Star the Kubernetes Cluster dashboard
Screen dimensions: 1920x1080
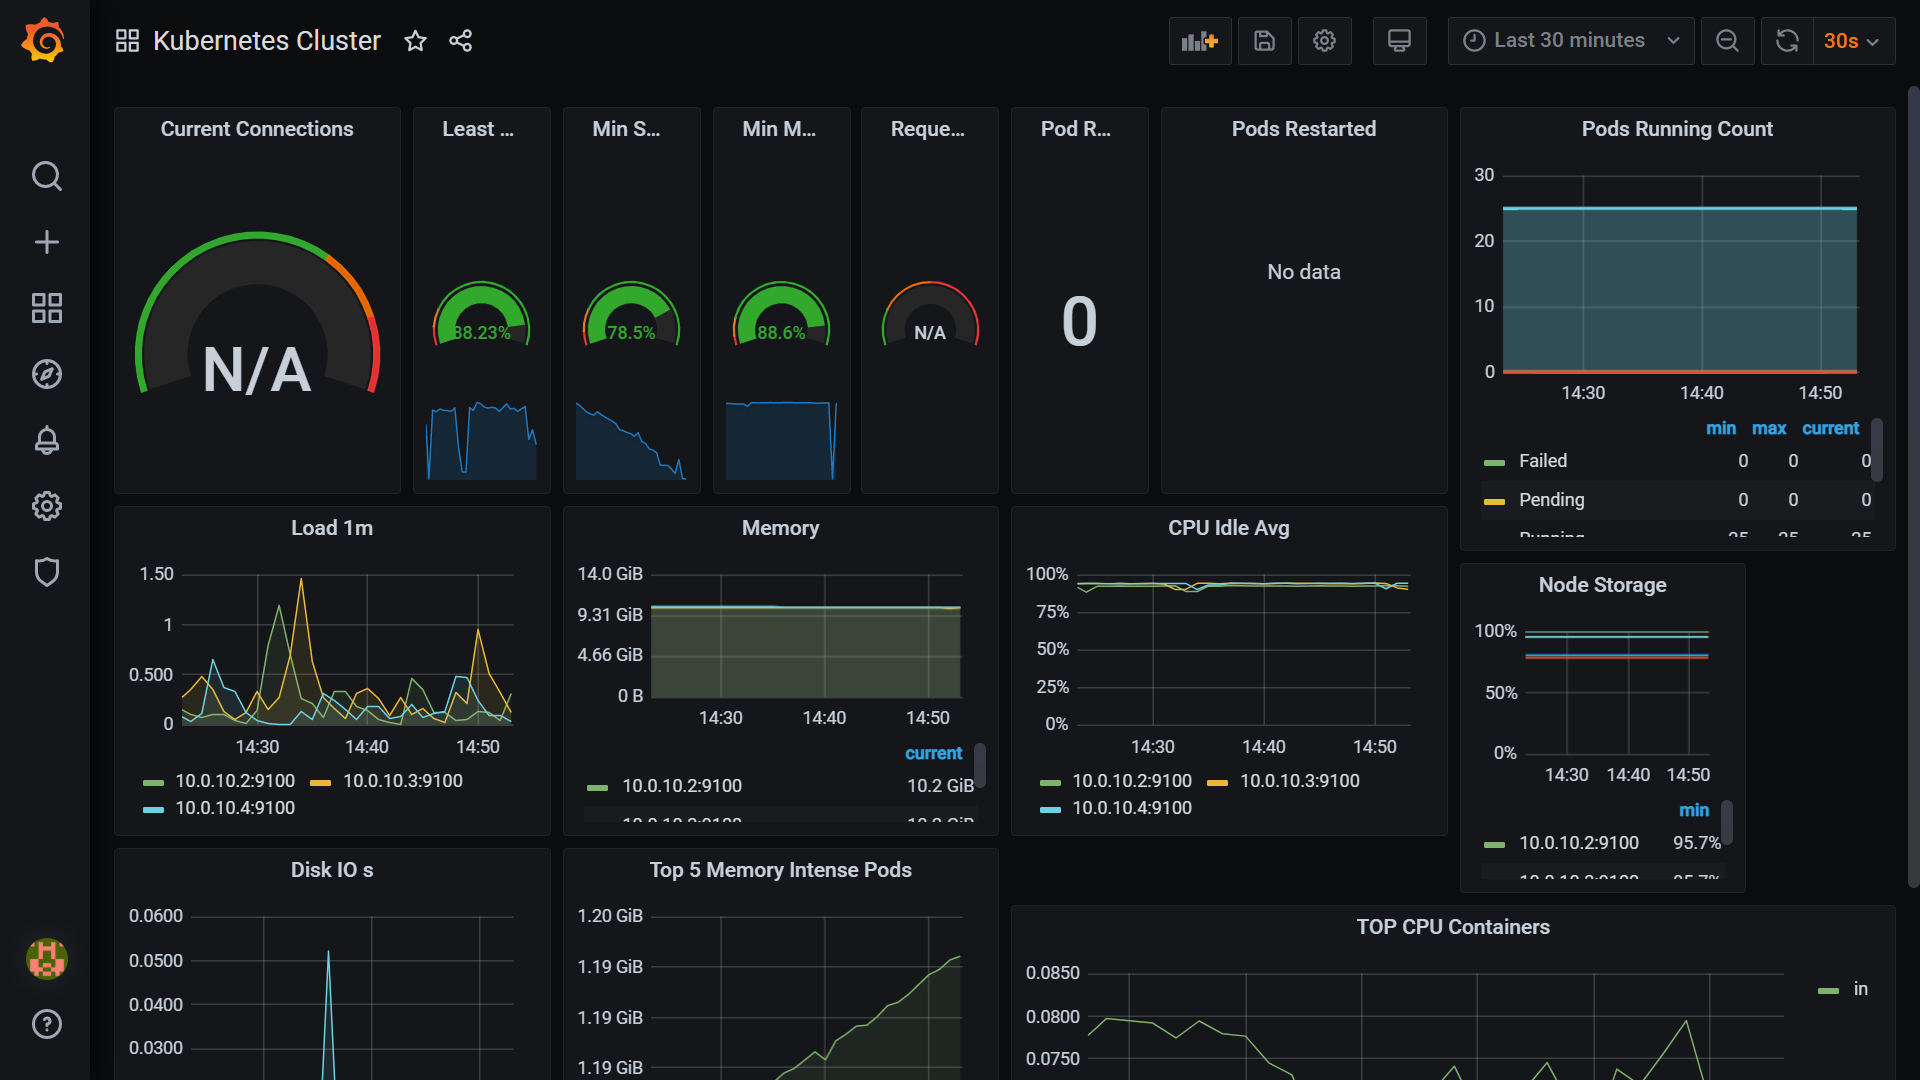(415, 41)
